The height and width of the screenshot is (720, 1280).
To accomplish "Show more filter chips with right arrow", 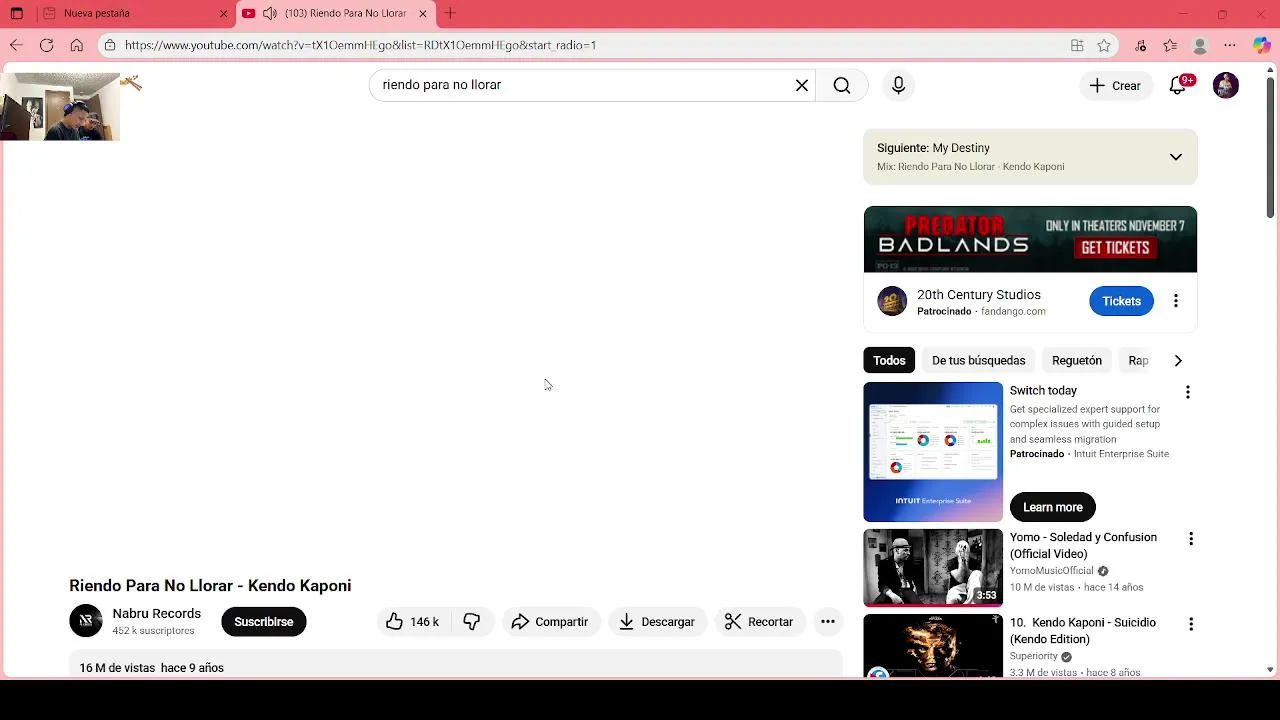I will (x=1178, y=361).
